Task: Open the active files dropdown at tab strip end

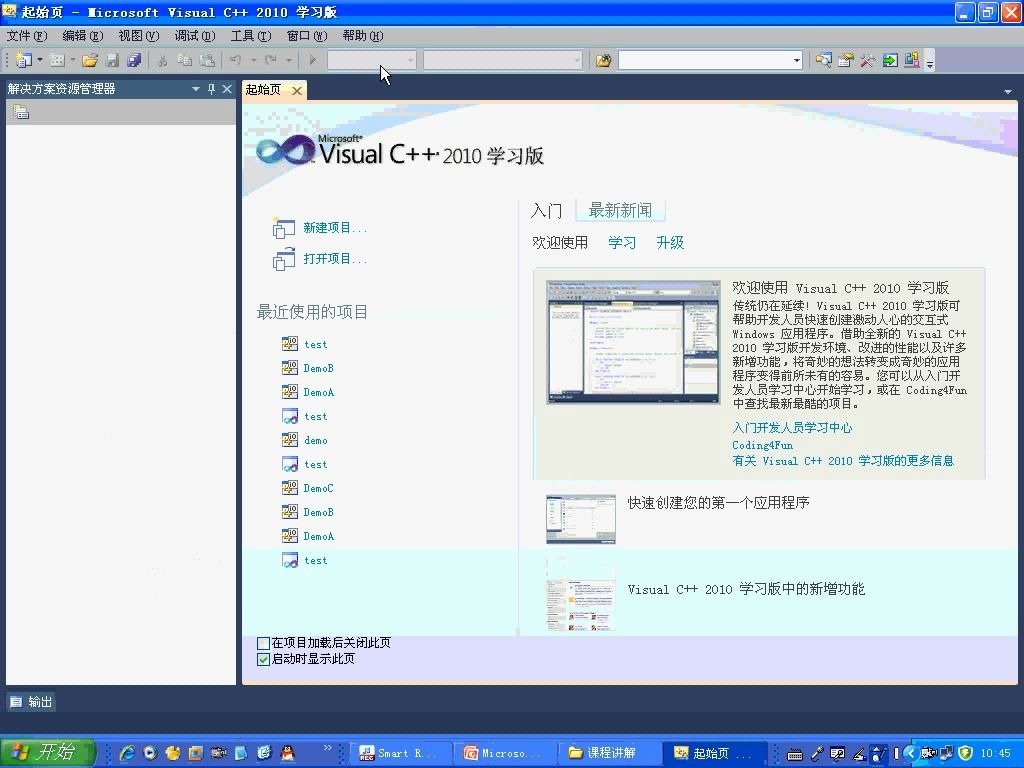Action: click(x=1008, y=92)
